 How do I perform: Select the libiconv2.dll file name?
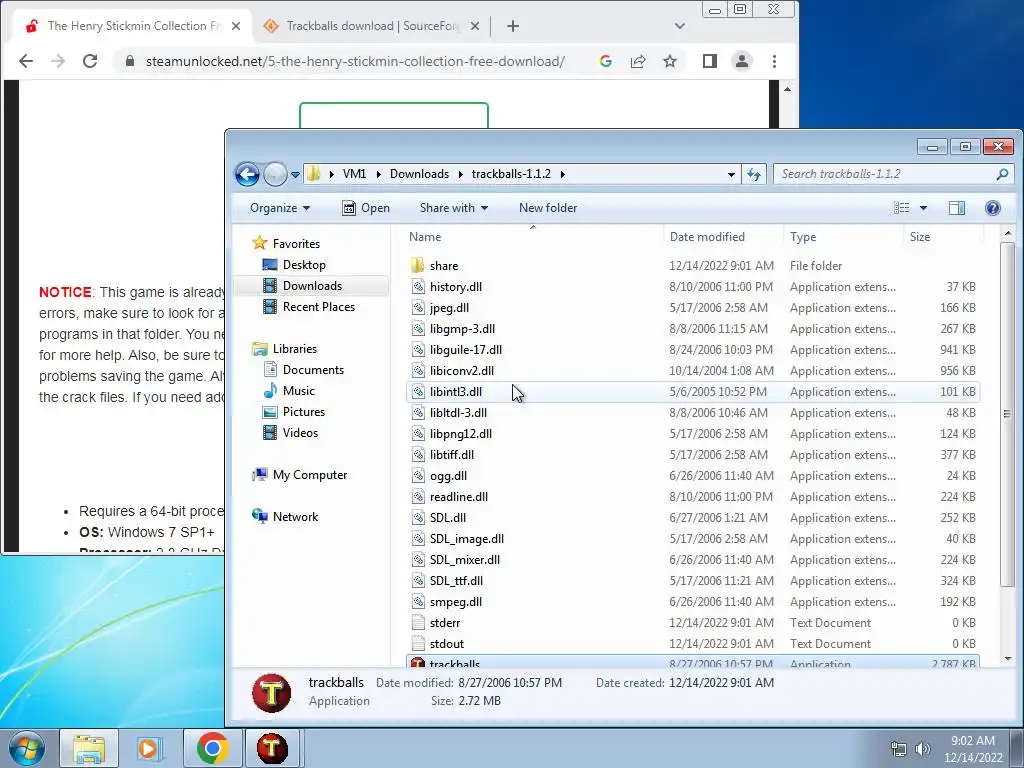[462, 370]
